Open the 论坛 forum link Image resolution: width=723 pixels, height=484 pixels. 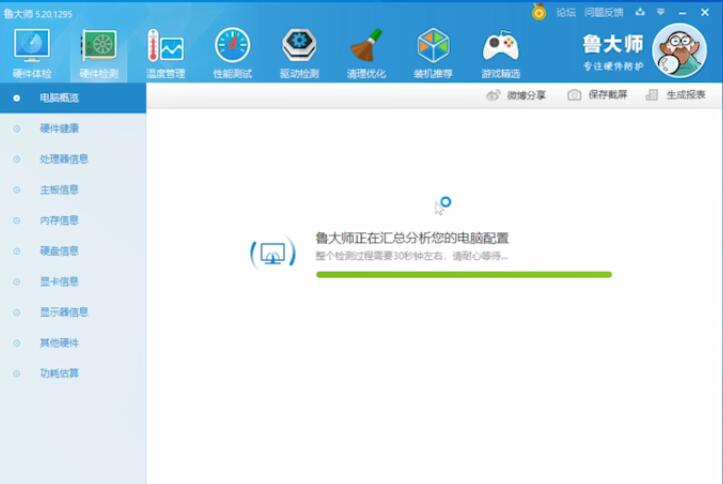pos(566,12)
